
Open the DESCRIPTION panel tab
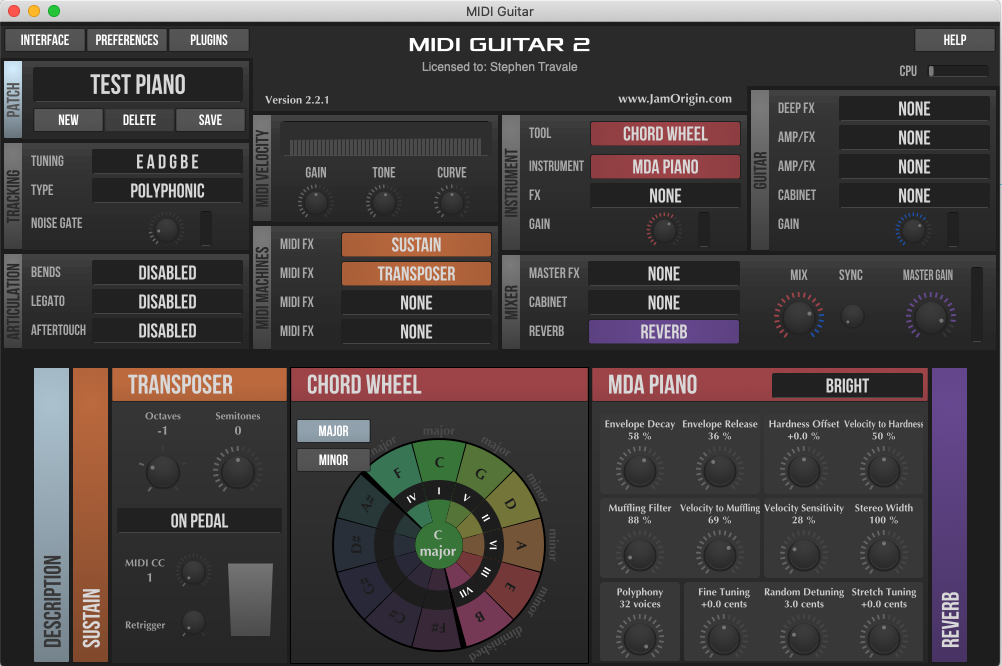pos(51,515)
